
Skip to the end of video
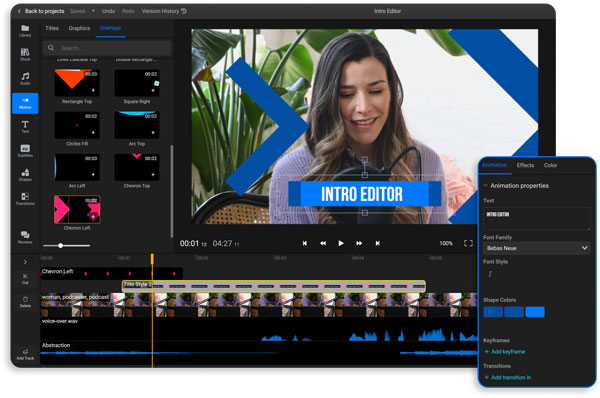378,243
